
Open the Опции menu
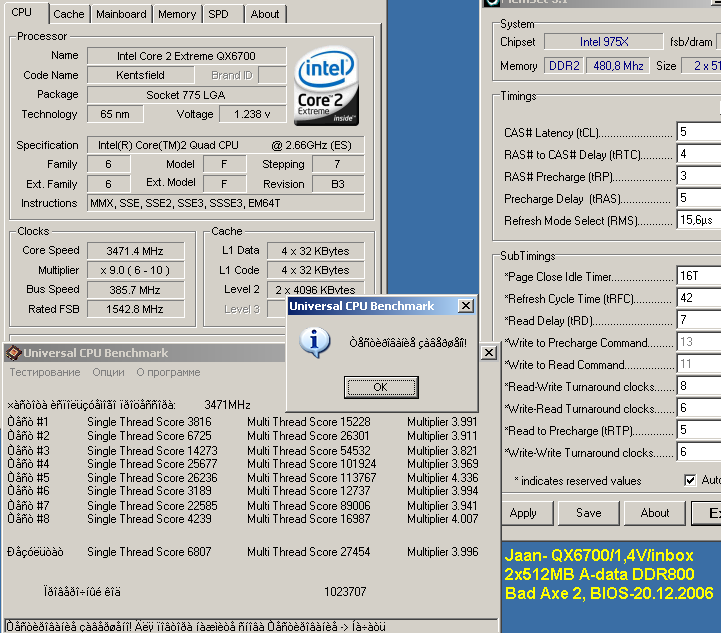[109, 372]
